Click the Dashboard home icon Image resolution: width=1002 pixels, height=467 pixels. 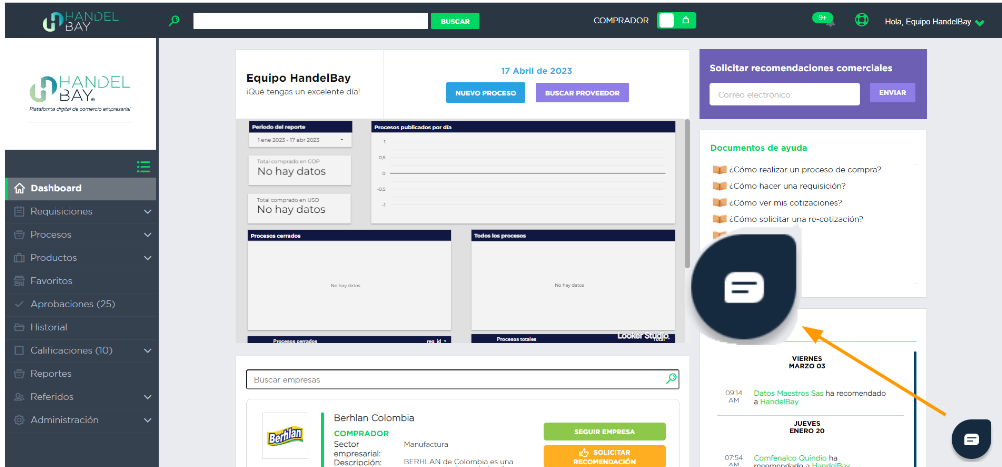(19, 188)
